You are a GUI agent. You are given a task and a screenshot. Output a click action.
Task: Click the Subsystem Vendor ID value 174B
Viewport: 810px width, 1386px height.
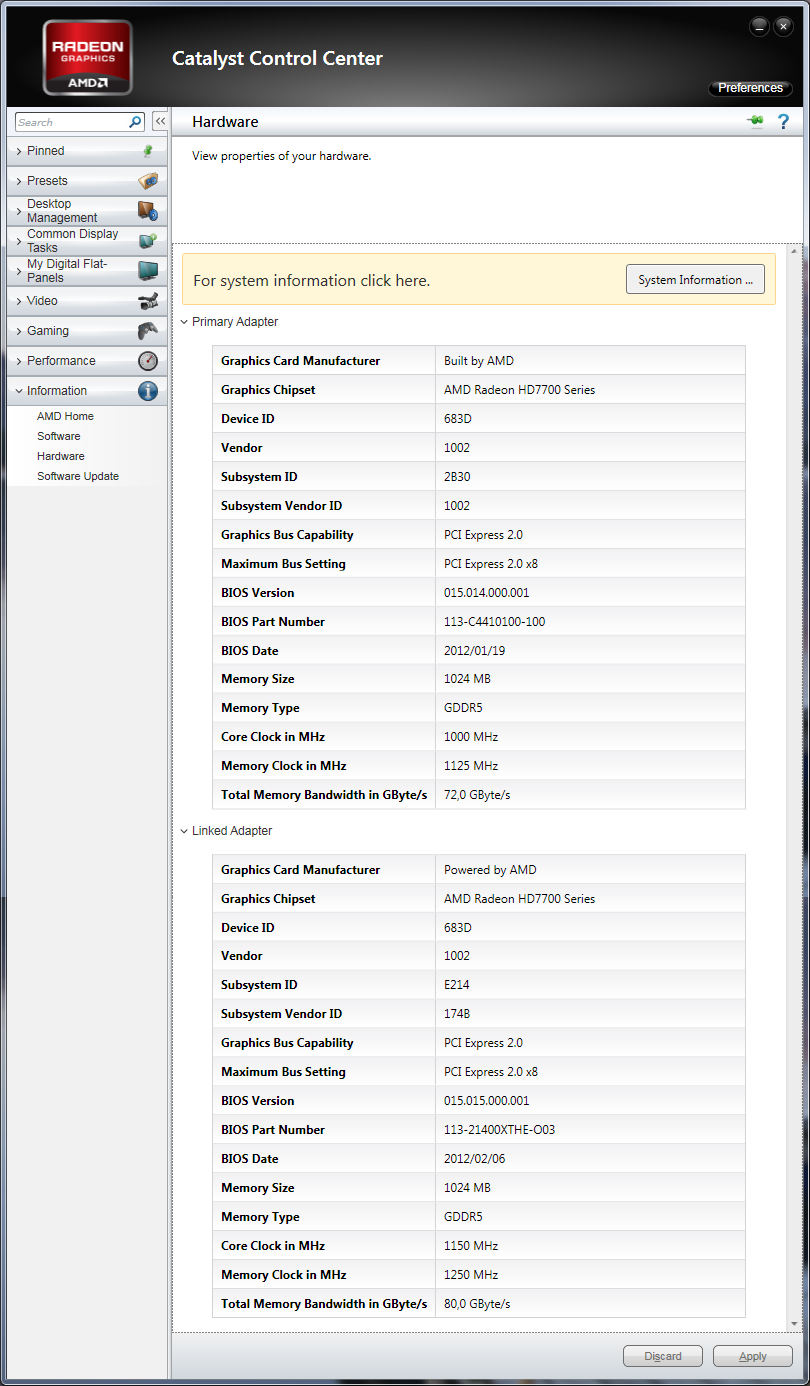457,1014
